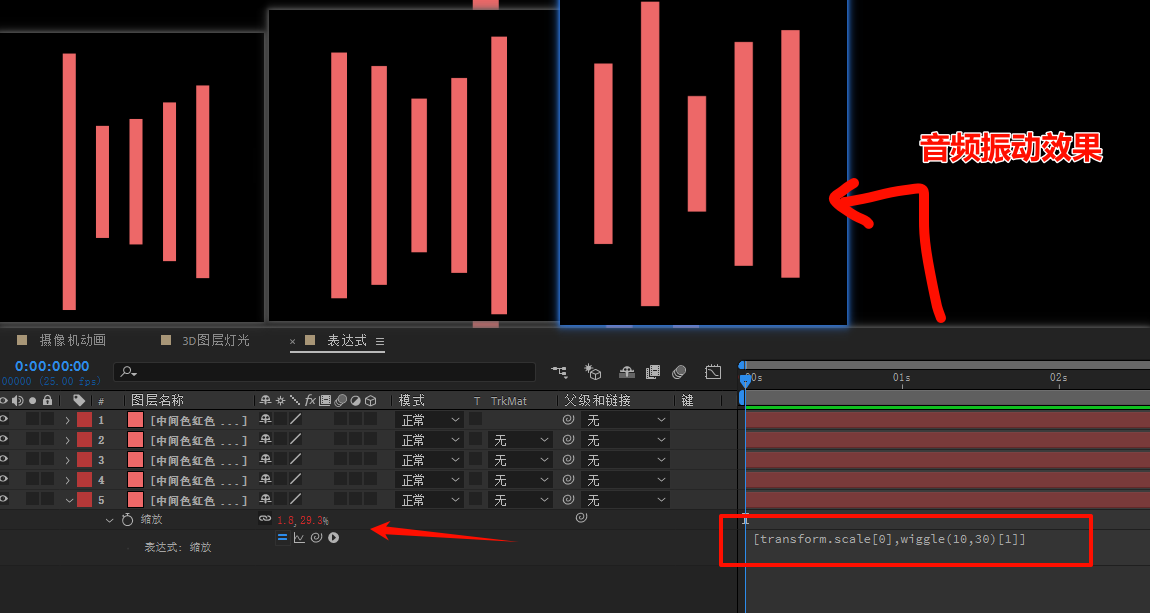
Task: Use the expression pick whip icon
Action: pyautogui.click(x=316, y=537)
